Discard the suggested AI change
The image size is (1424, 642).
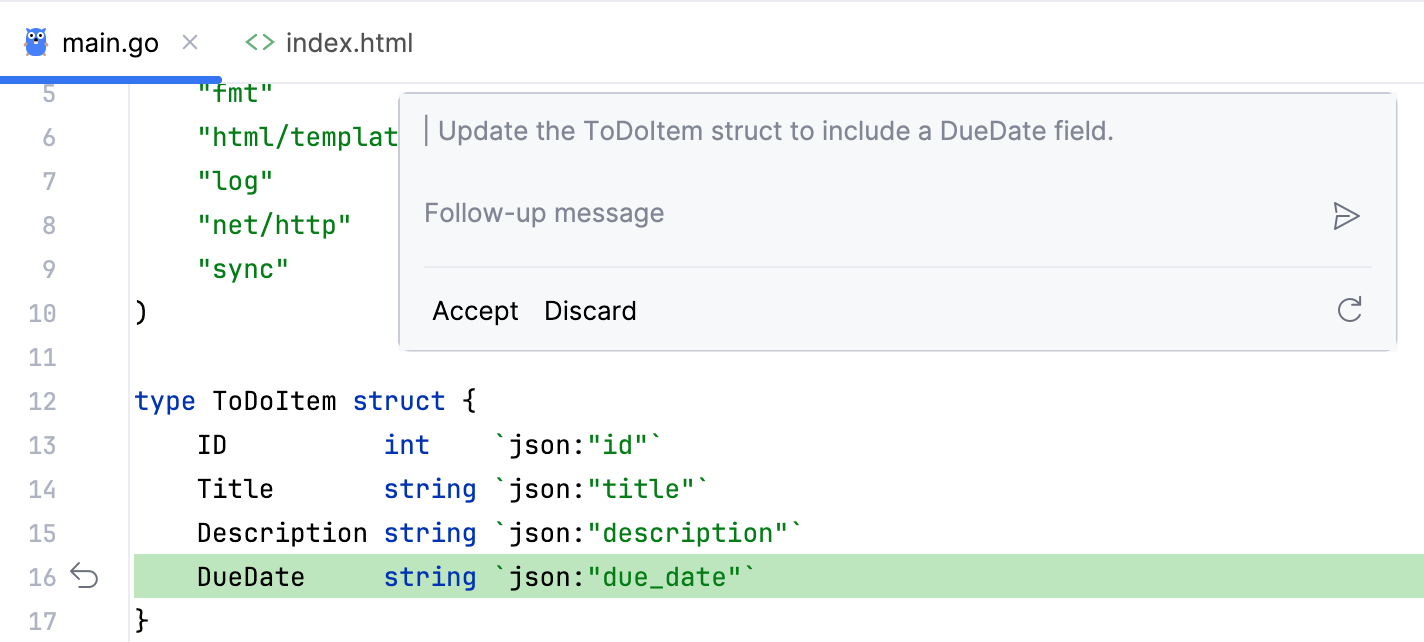590,311
